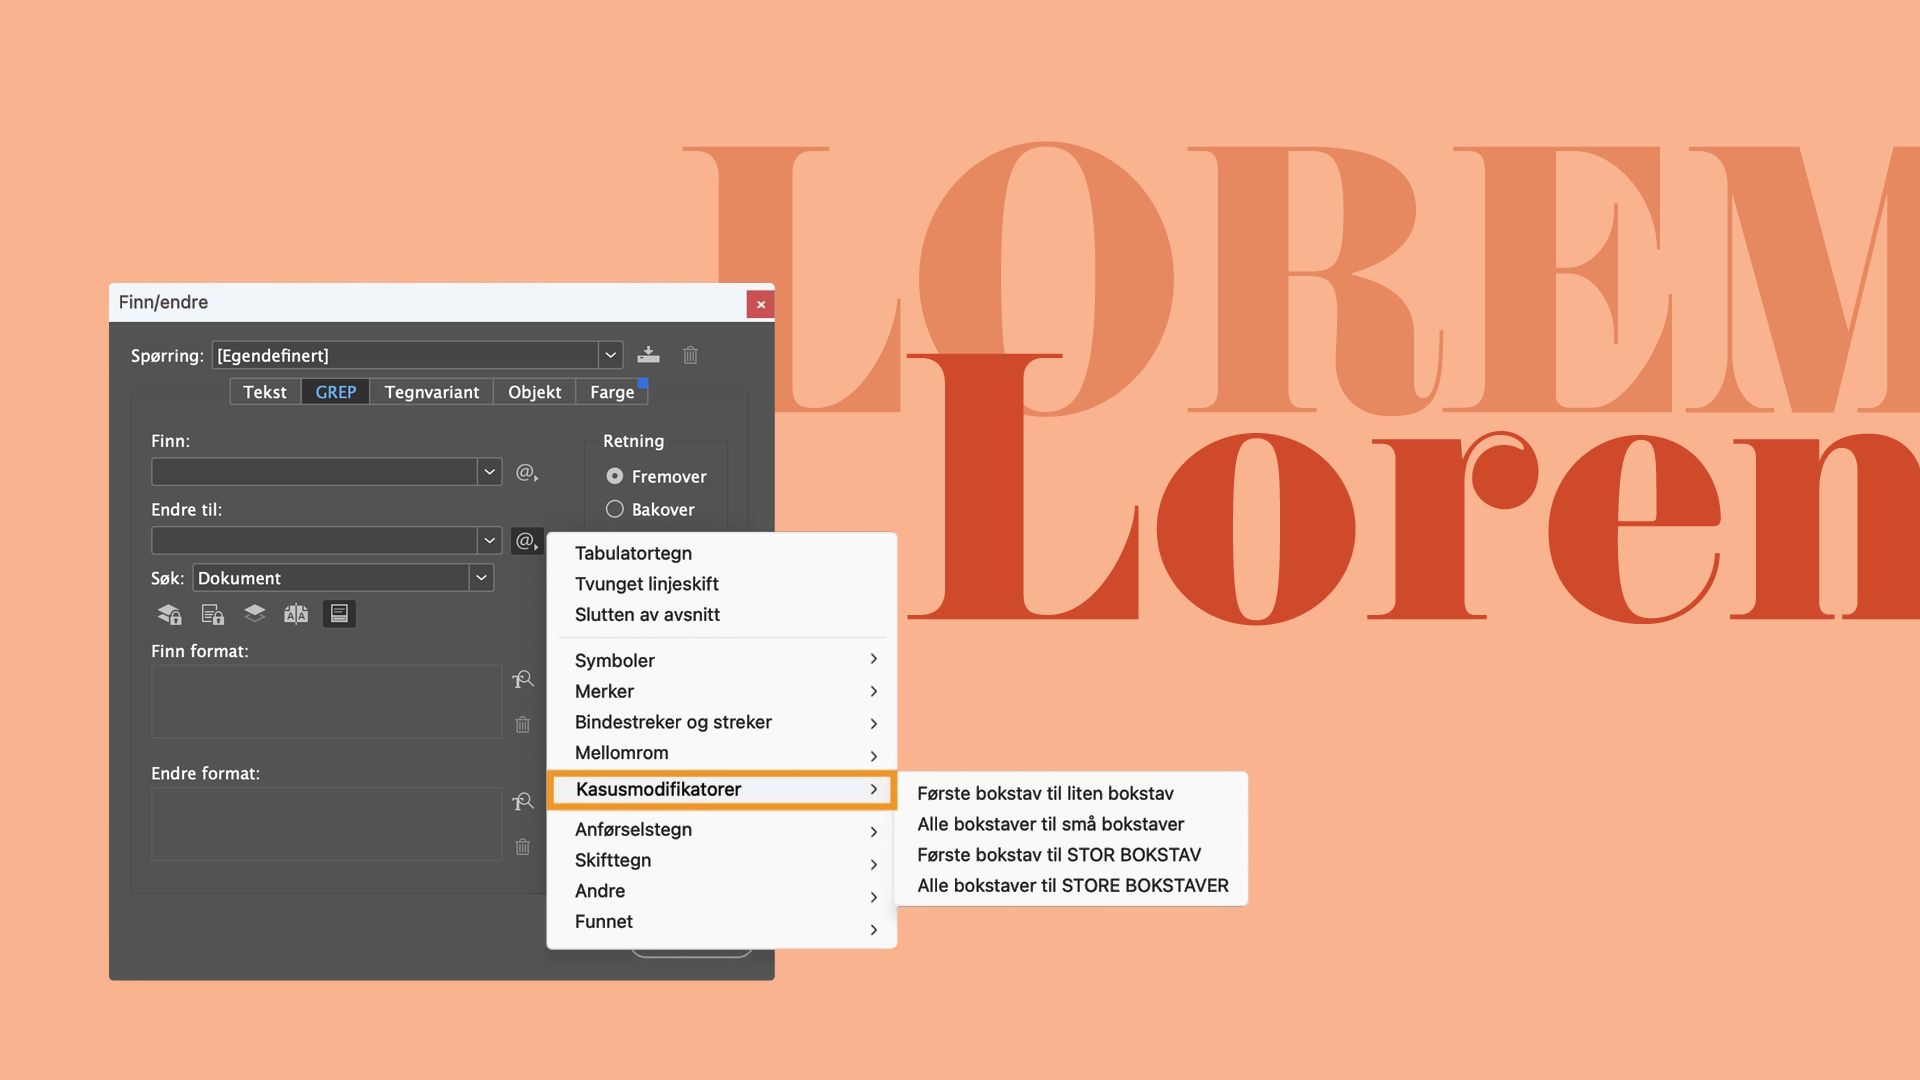Open the Søk Dokument scope dropdown

coord(481,578)
